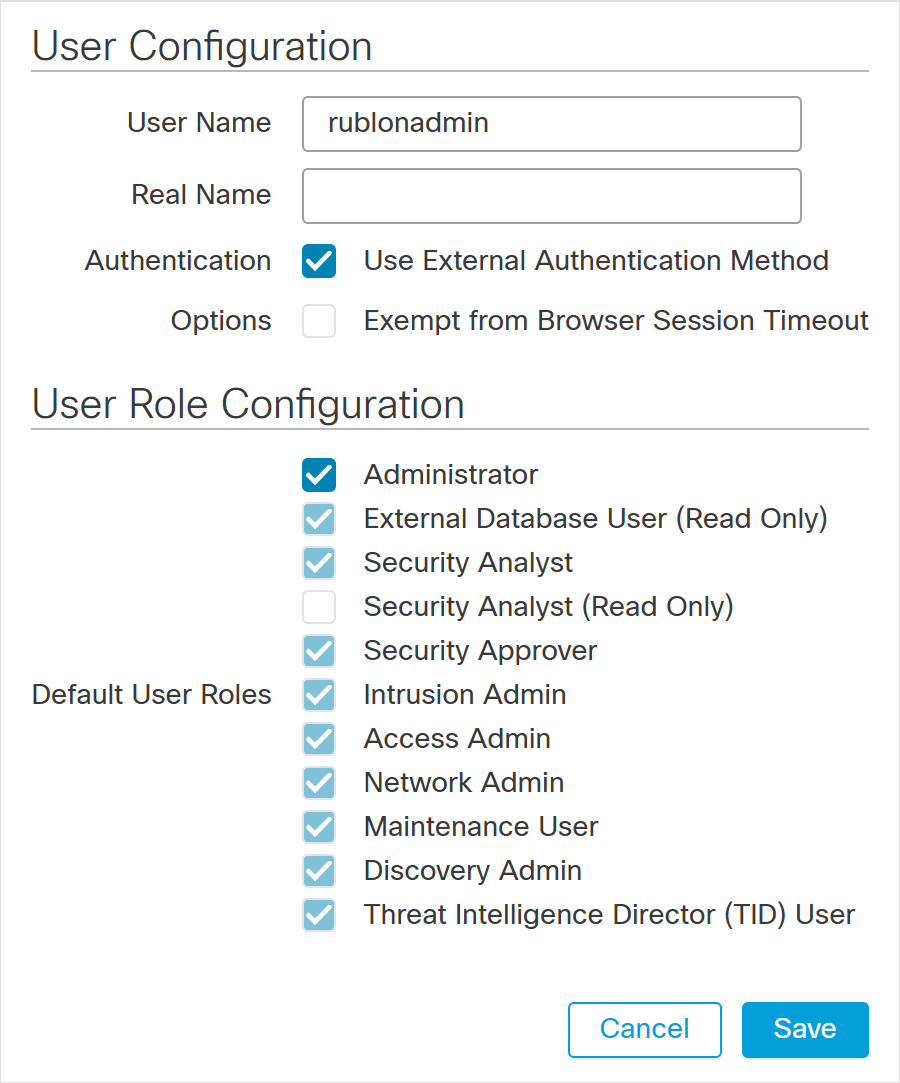The height and width of the screenshot is (1083, 900).
Task: Toggle Threat Intelligence Director (TID) User checkbox
Action: (319, 915)
